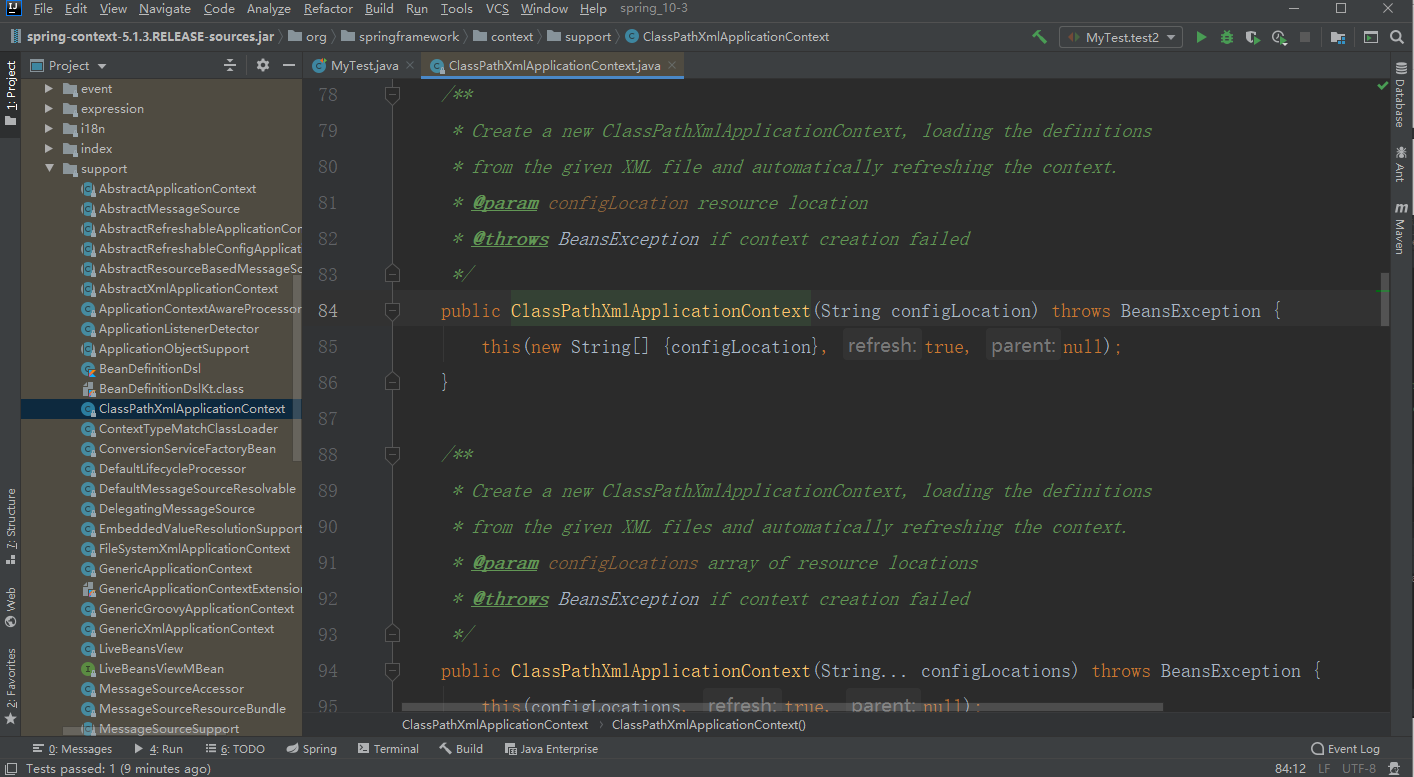Screen dimensions: 1414x777
Task: Click the grey Stop square icon
Action: tap(1305, 37)
